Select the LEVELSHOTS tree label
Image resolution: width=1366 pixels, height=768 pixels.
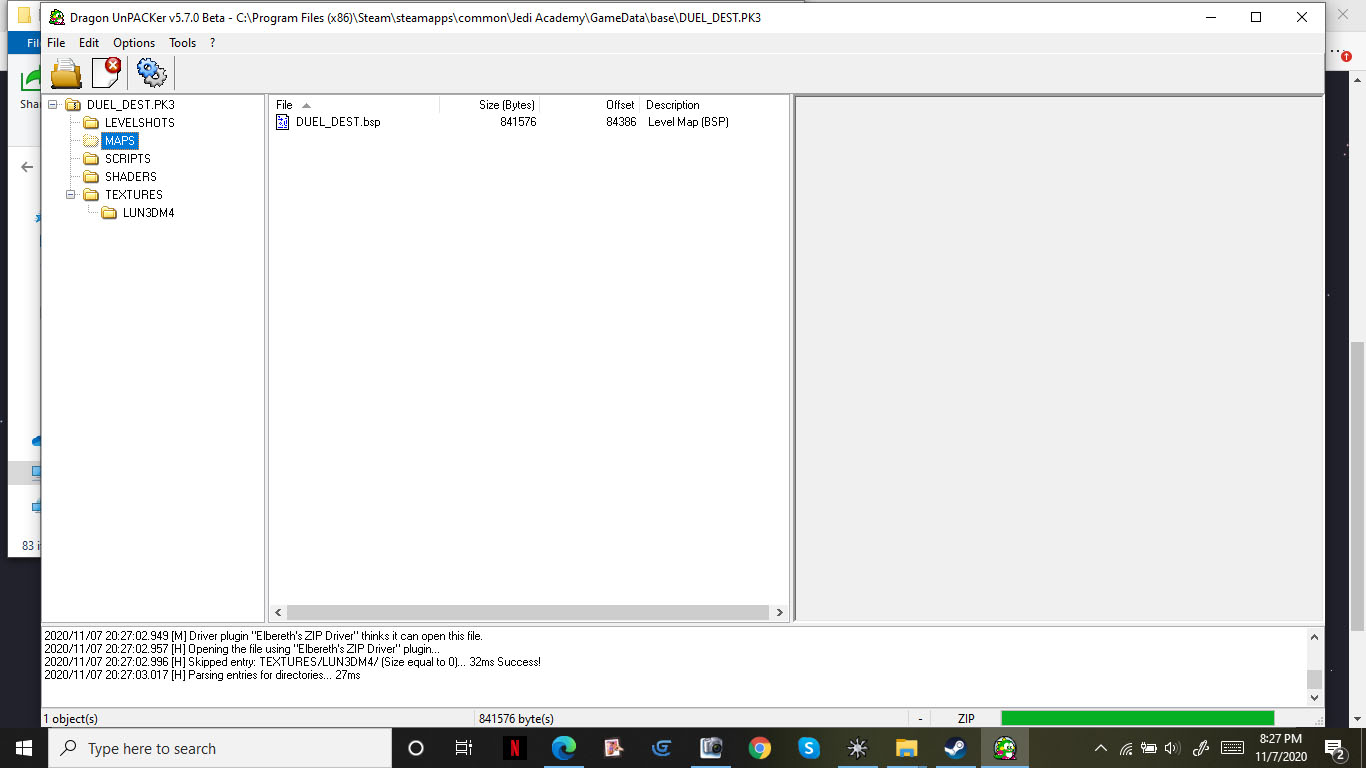click(140, 123)
